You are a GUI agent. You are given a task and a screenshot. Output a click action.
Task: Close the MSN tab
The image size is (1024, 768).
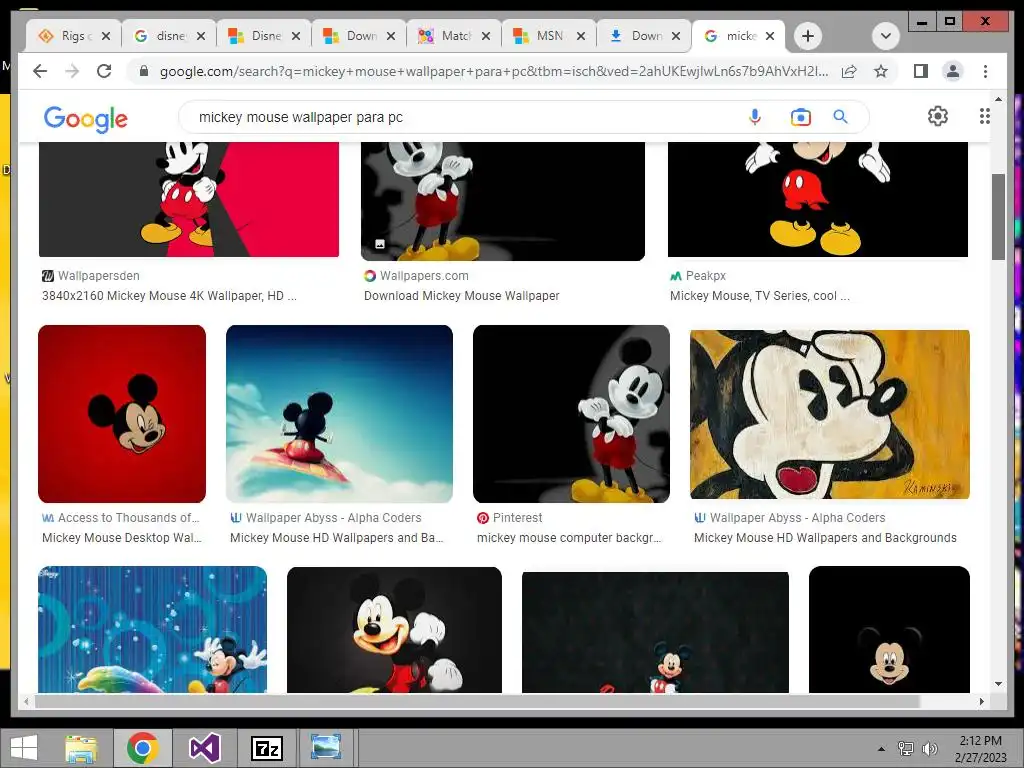(x=581, y=36)
